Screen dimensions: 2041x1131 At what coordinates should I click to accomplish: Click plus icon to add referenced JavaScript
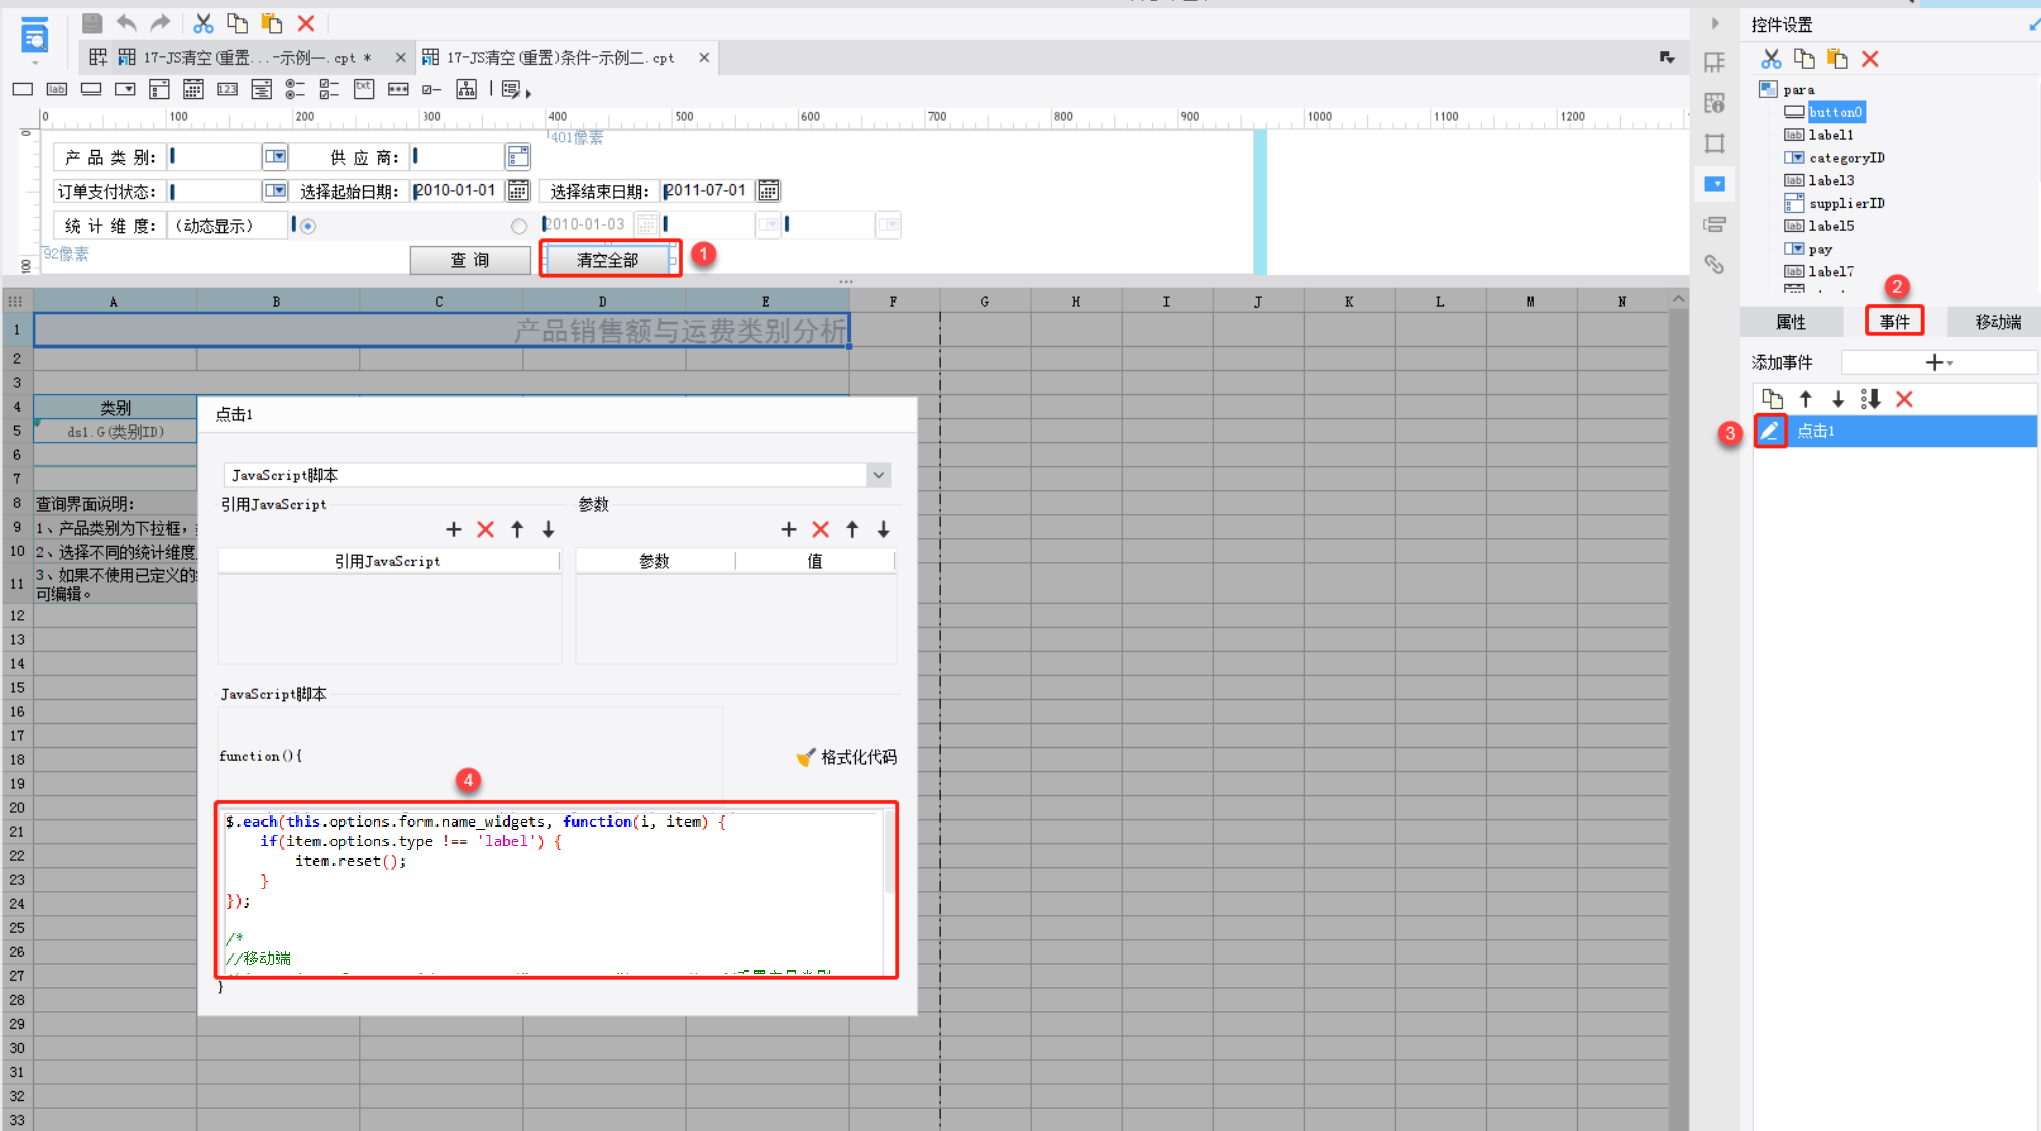click(454, 529)
